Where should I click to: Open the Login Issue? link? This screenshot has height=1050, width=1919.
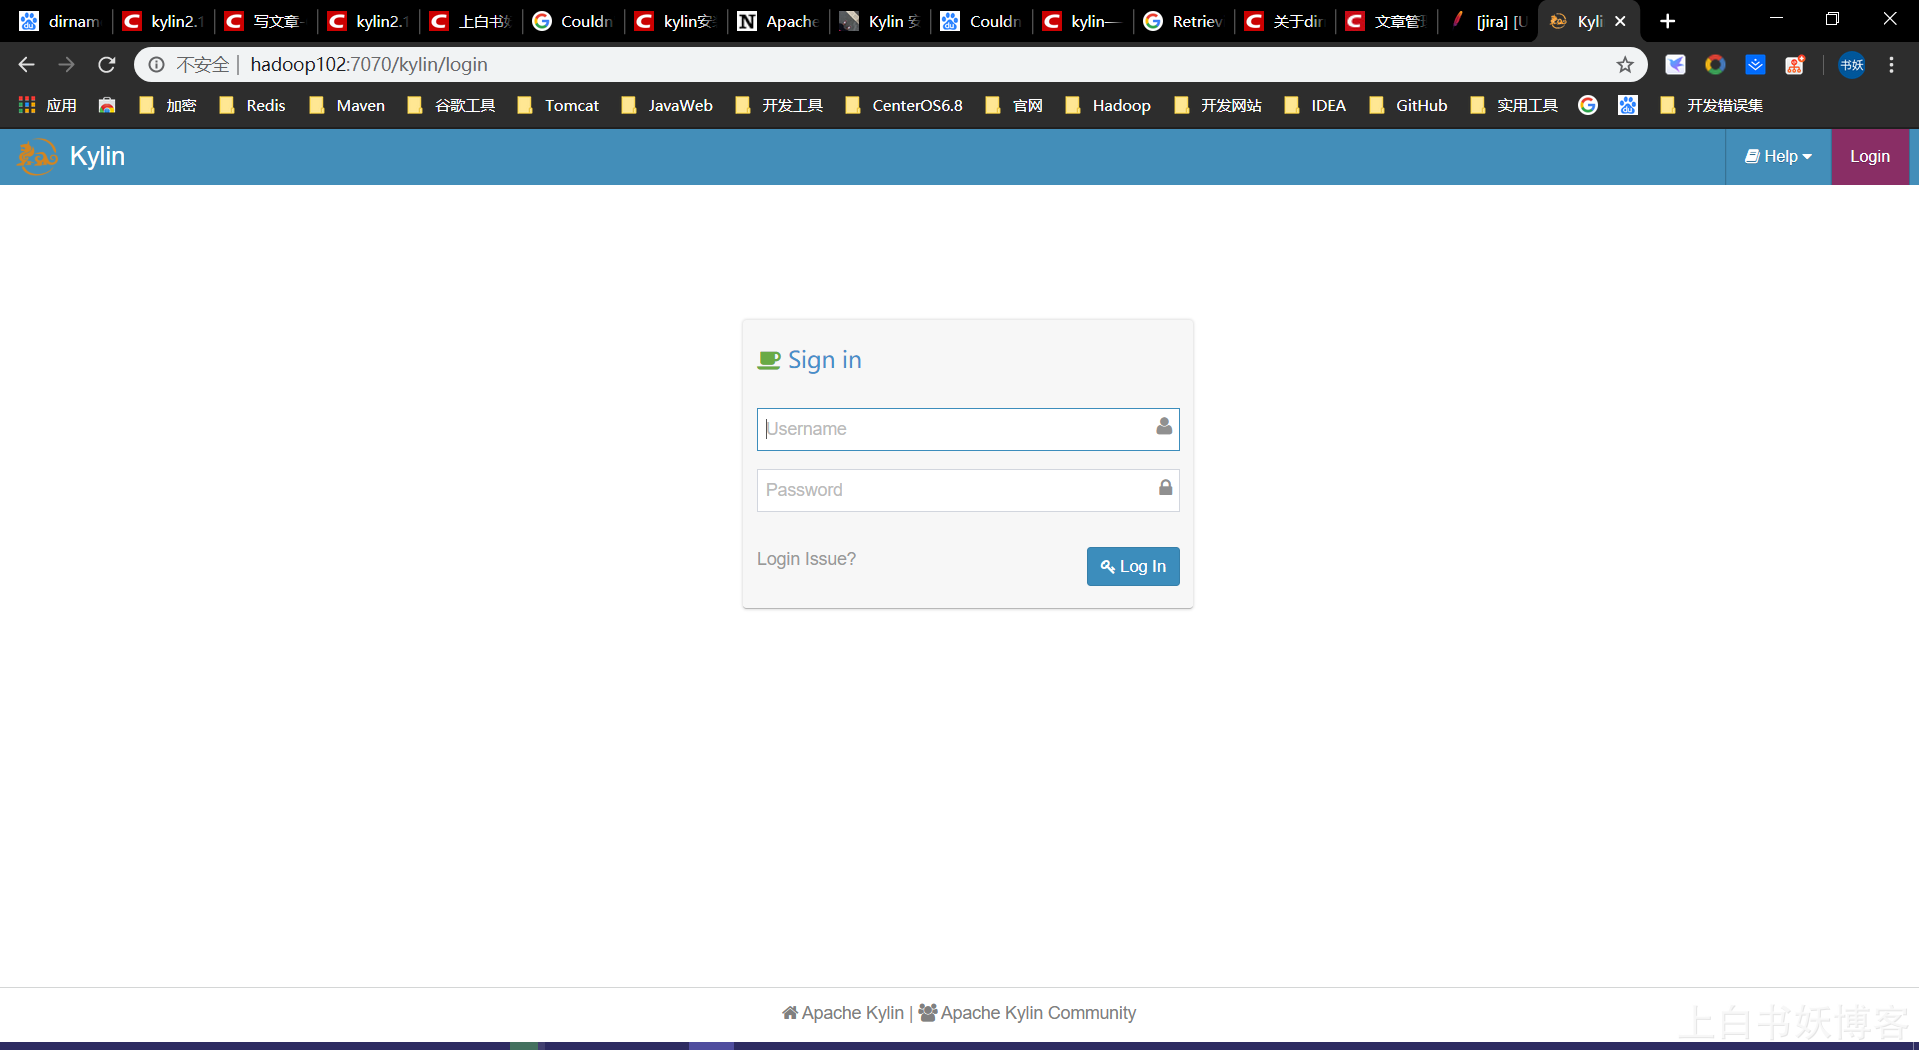pos(806,559)
